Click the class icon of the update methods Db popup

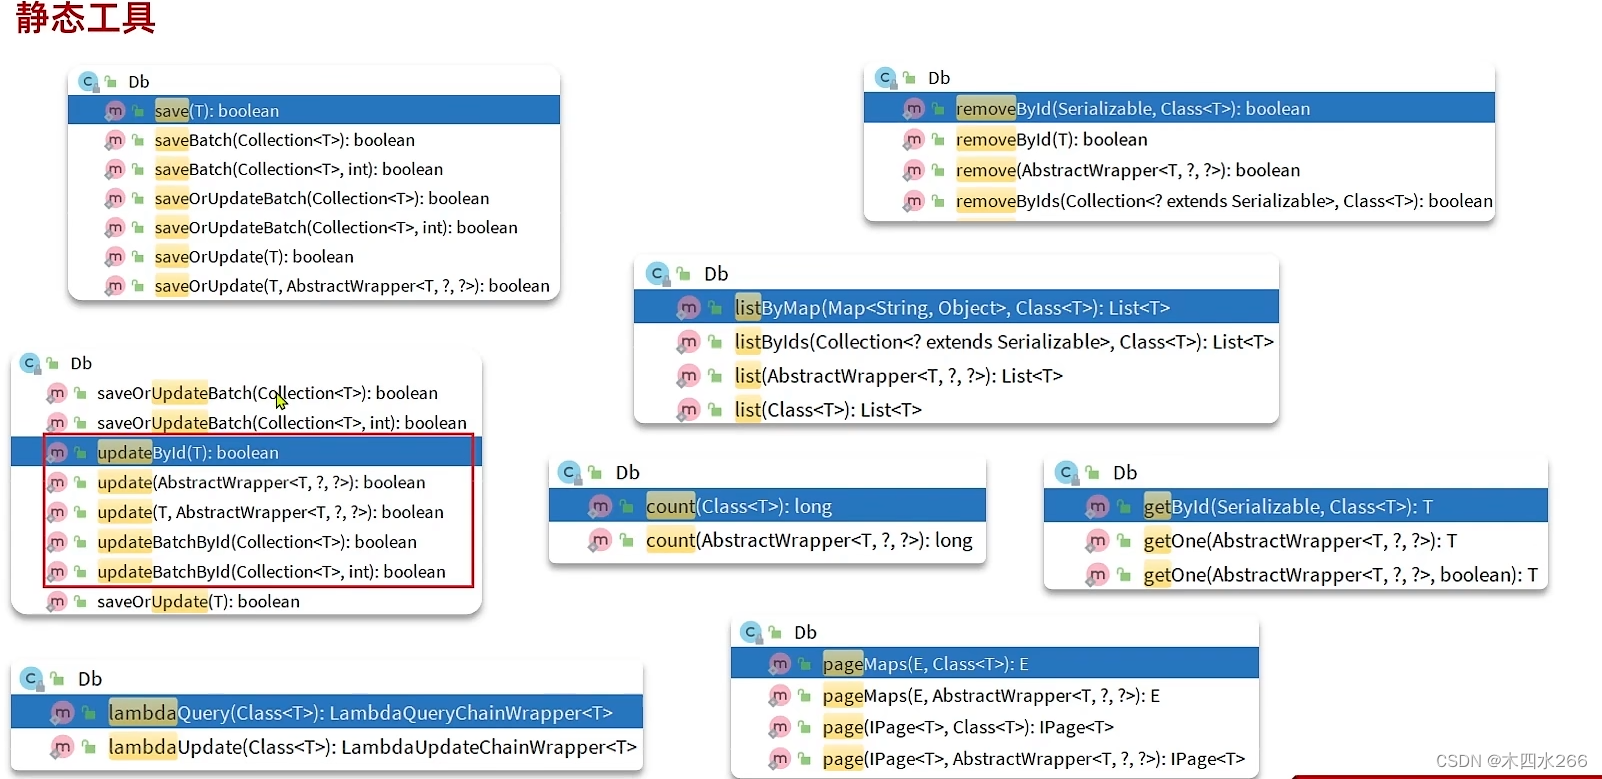tap(29, 363)
